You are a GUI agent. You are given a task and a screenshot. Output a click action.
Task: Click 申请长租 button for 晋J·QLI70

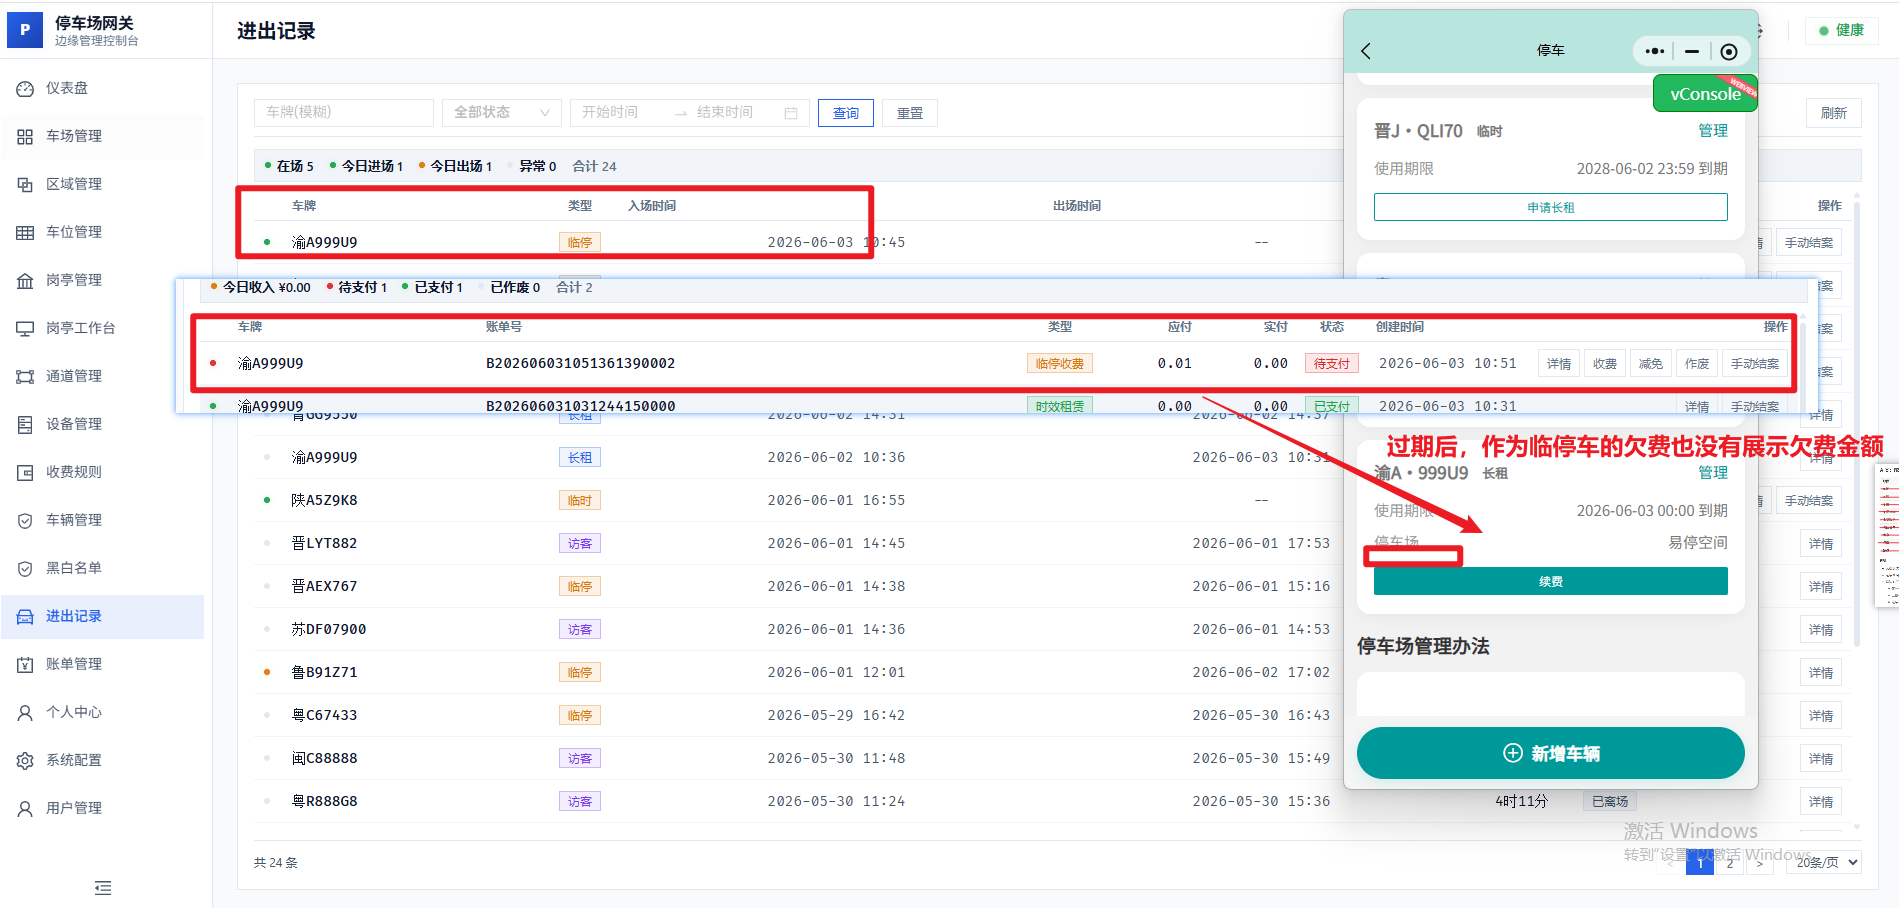[x=1551, y=207]
